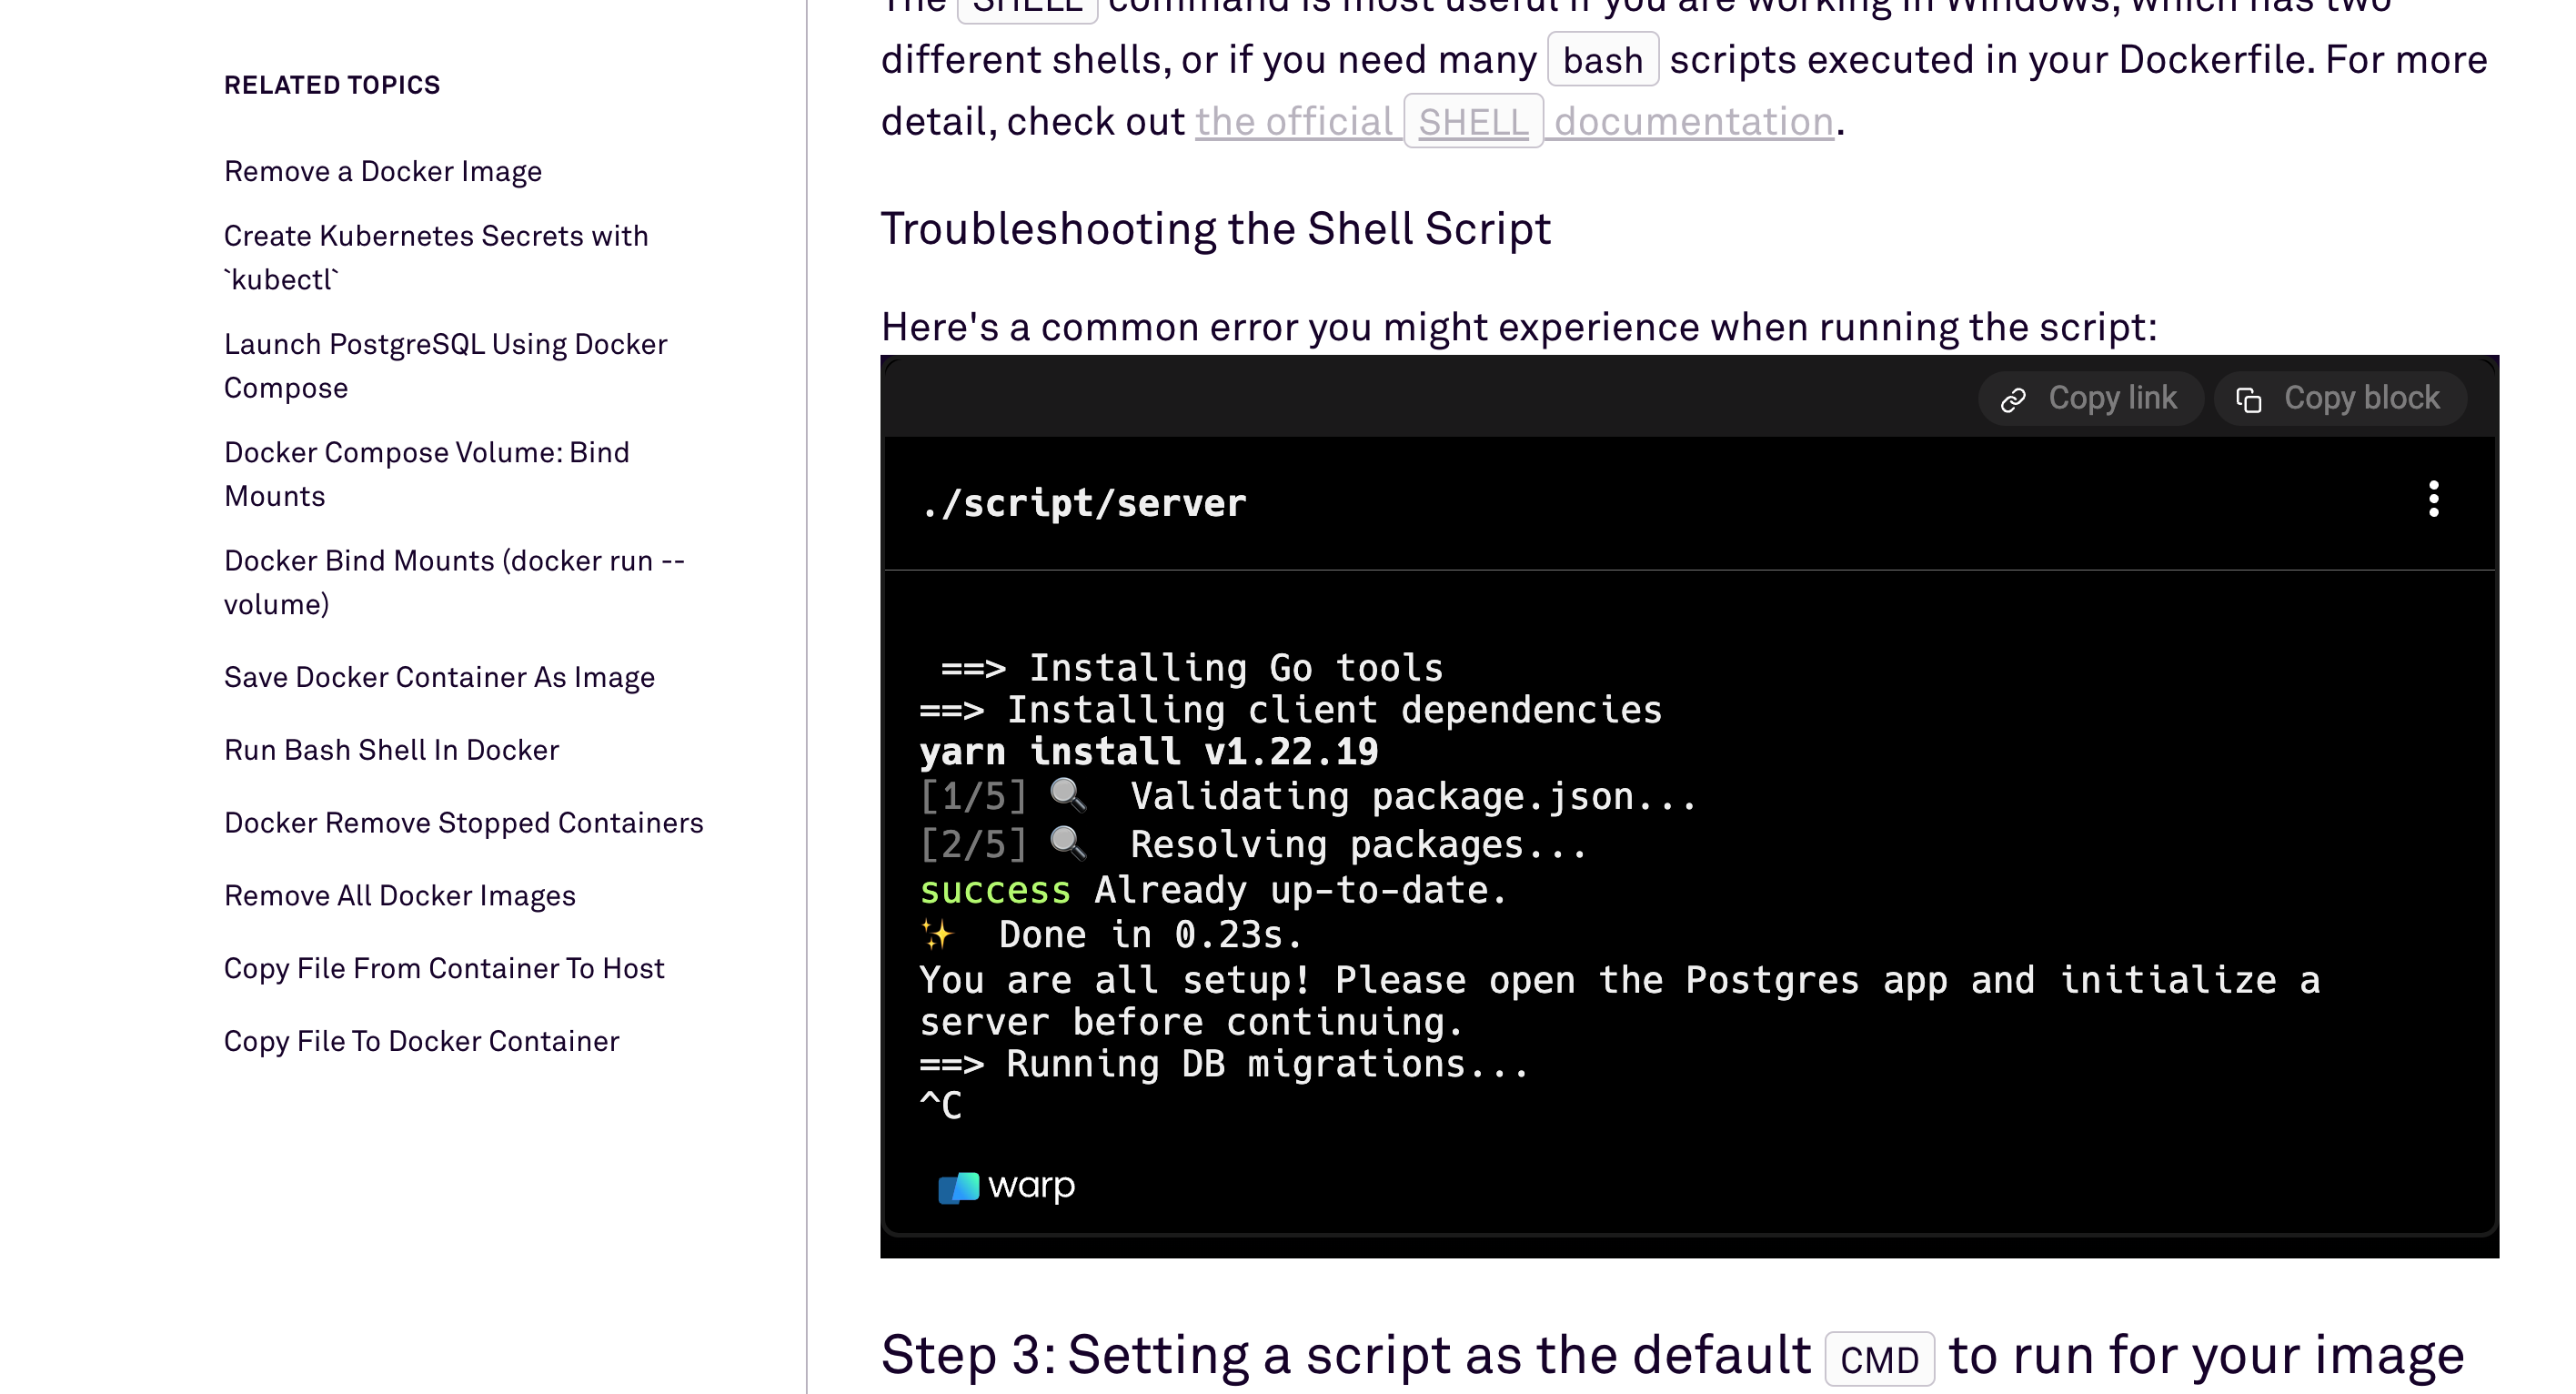This screenshot has width=2576, height=1394.
Task: Open Copy File From Container To Host
Action: click(x=443, y=968)
